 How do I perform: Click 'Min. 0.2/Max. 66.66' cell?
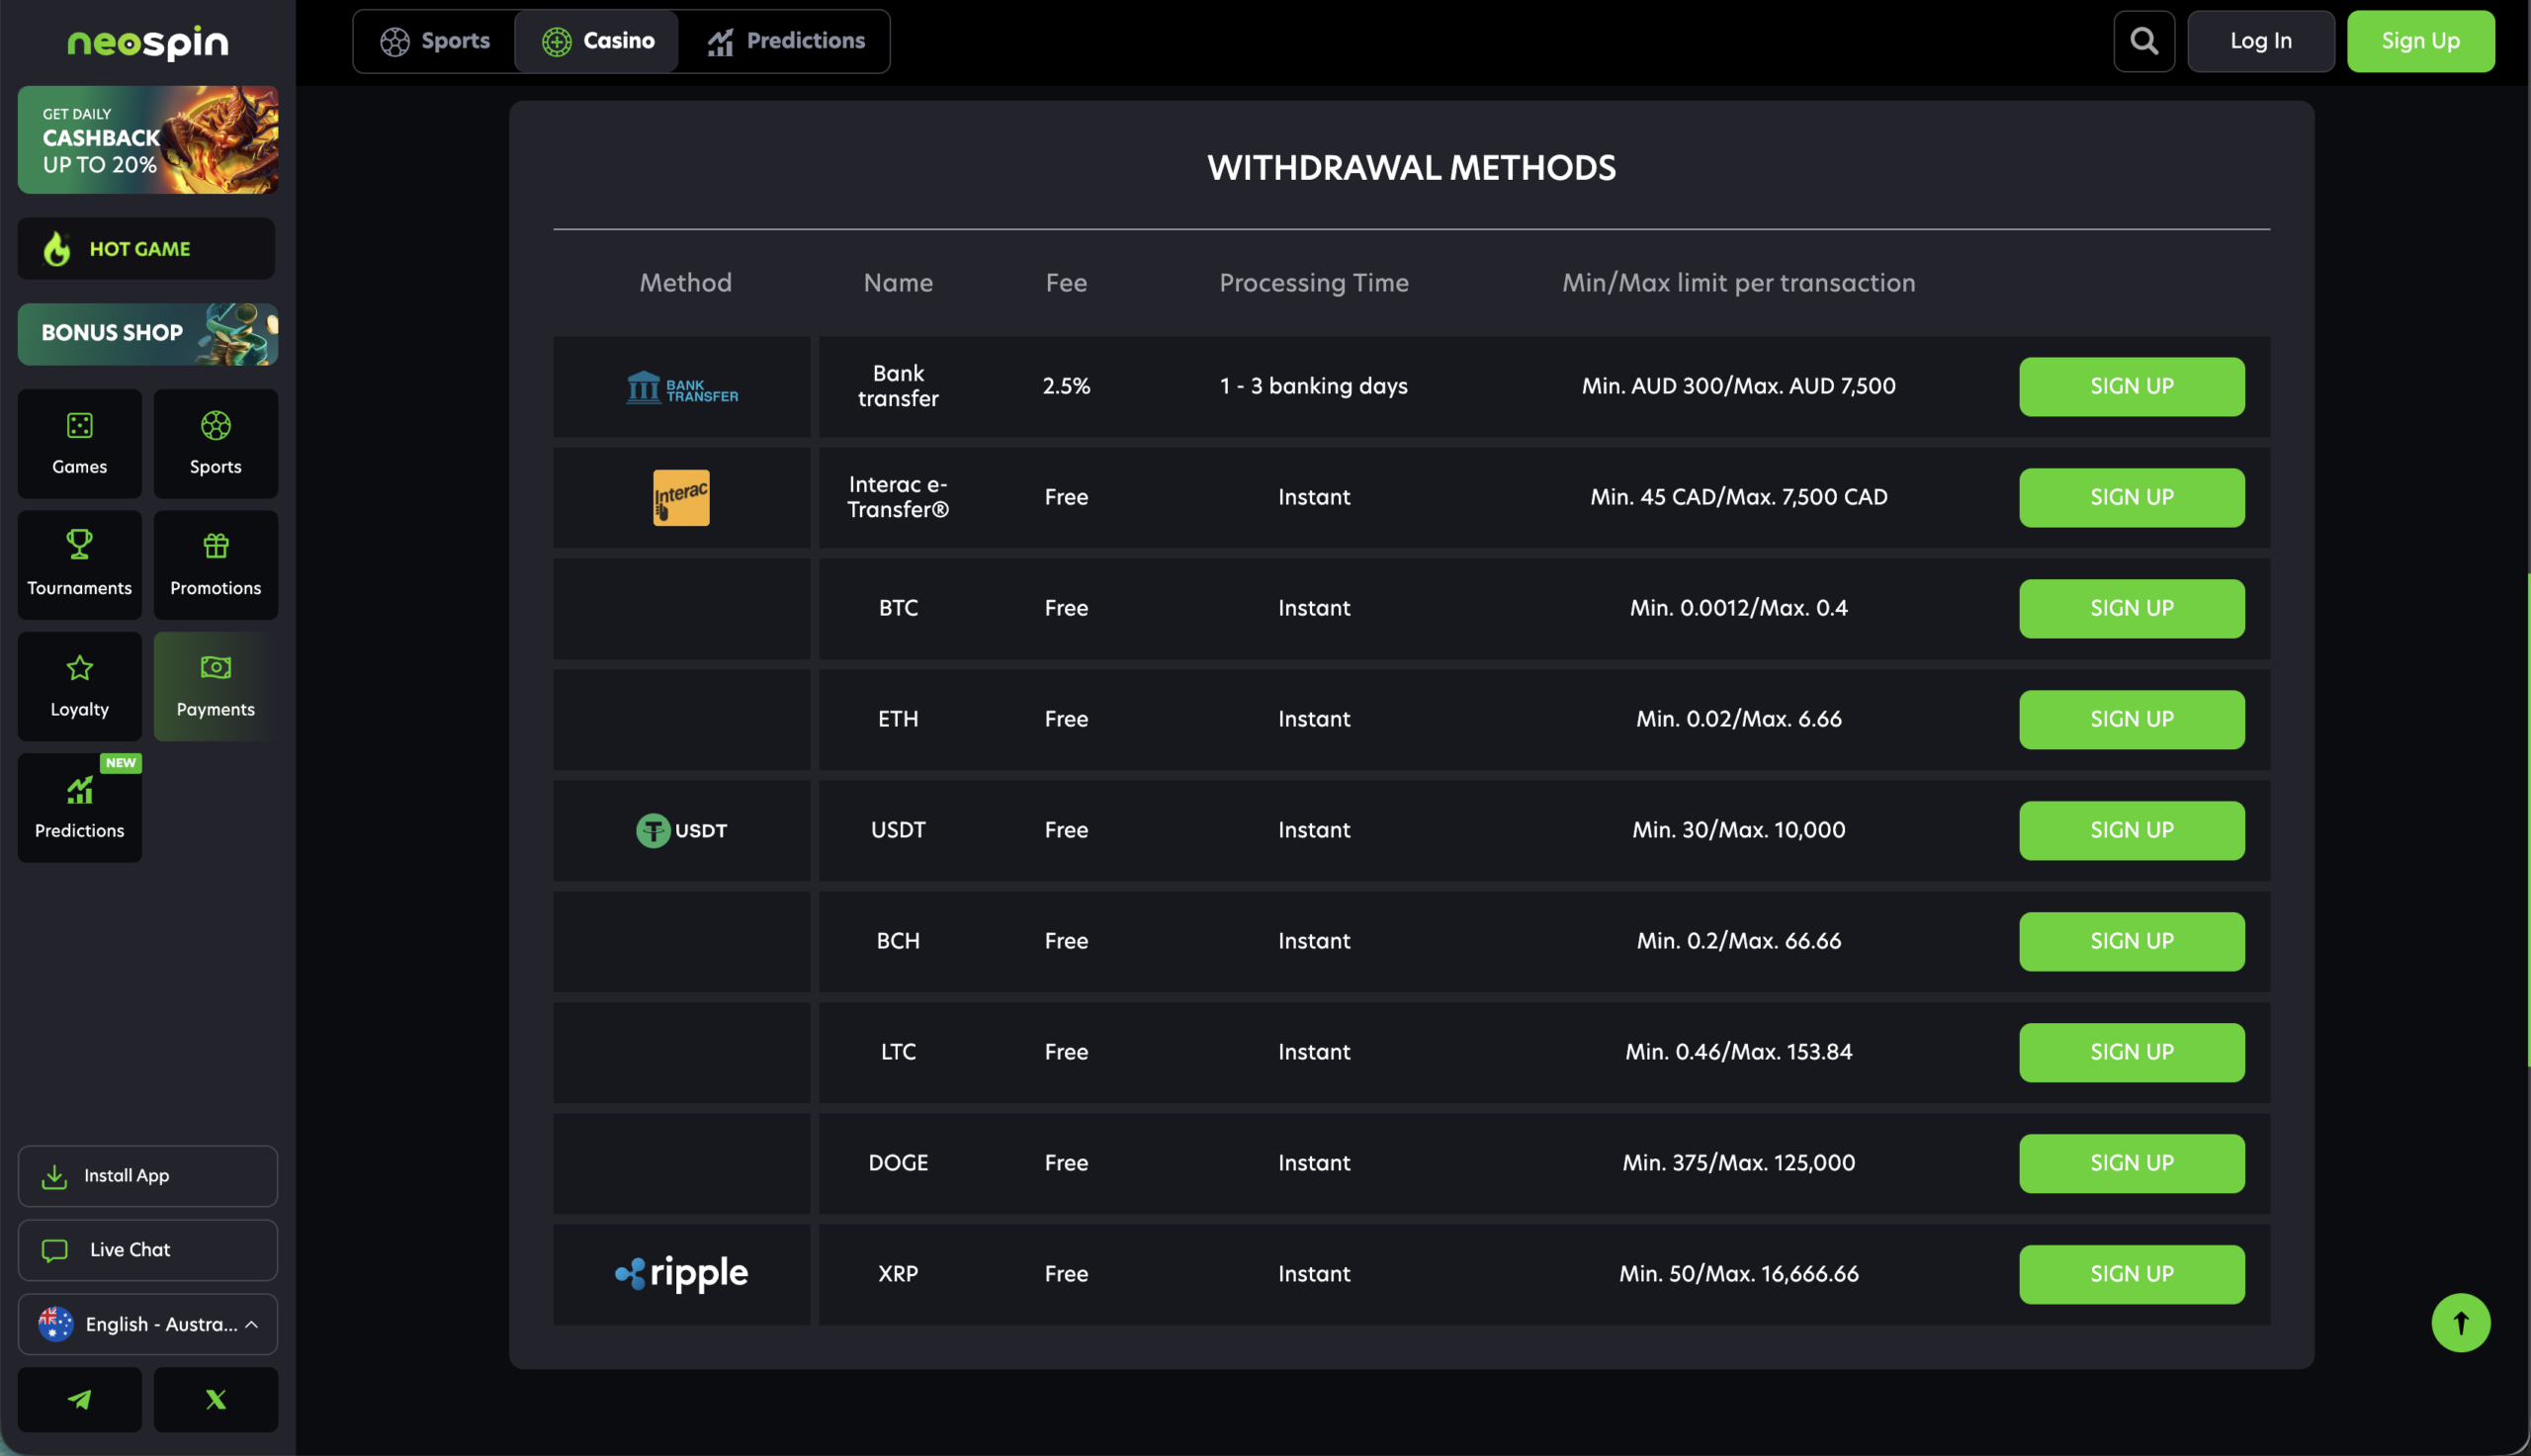coord(1739,941)
